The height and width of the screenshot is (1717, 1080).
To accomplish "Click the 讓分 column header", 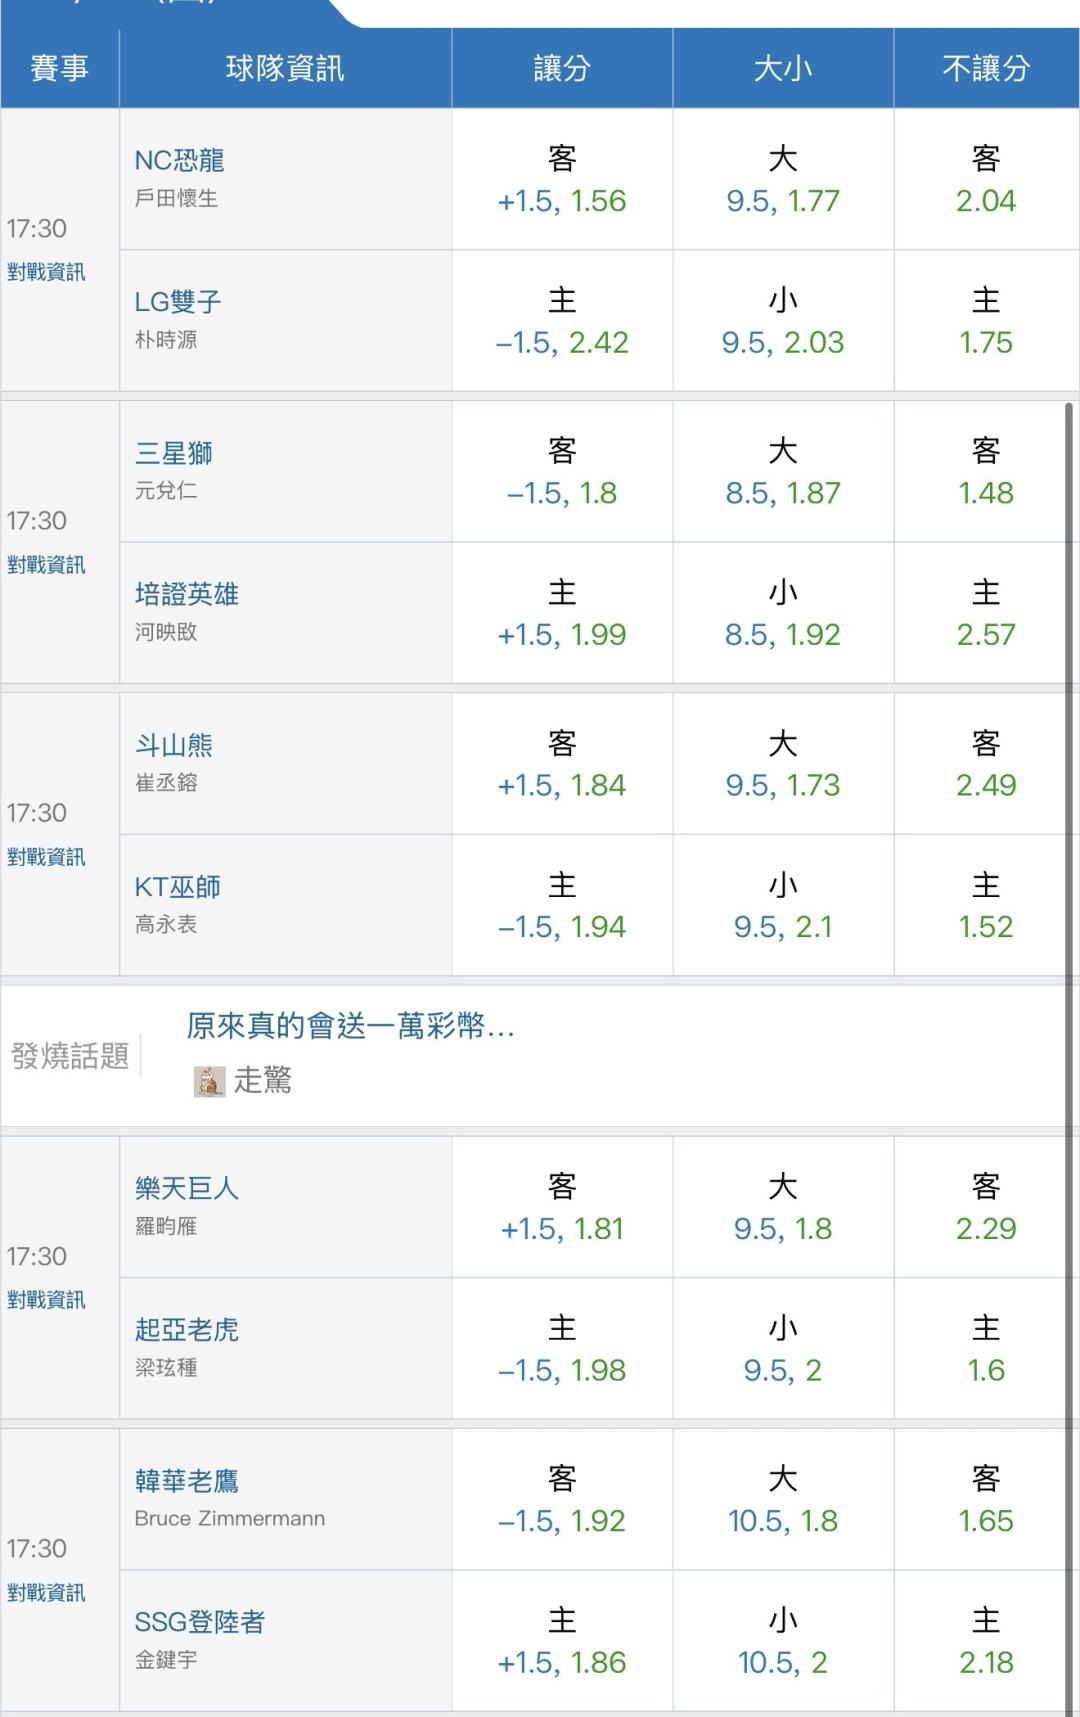I will (x=562, y=68).
